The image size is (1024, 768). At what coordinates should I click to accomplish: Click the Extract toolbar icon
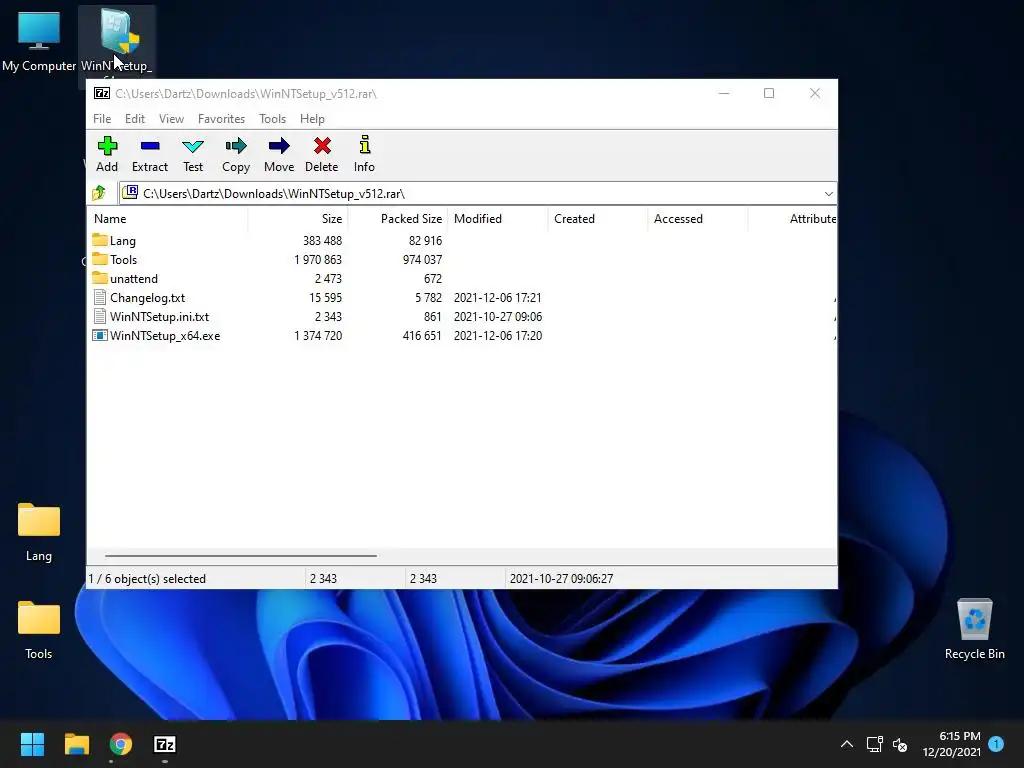coord(150,146)
